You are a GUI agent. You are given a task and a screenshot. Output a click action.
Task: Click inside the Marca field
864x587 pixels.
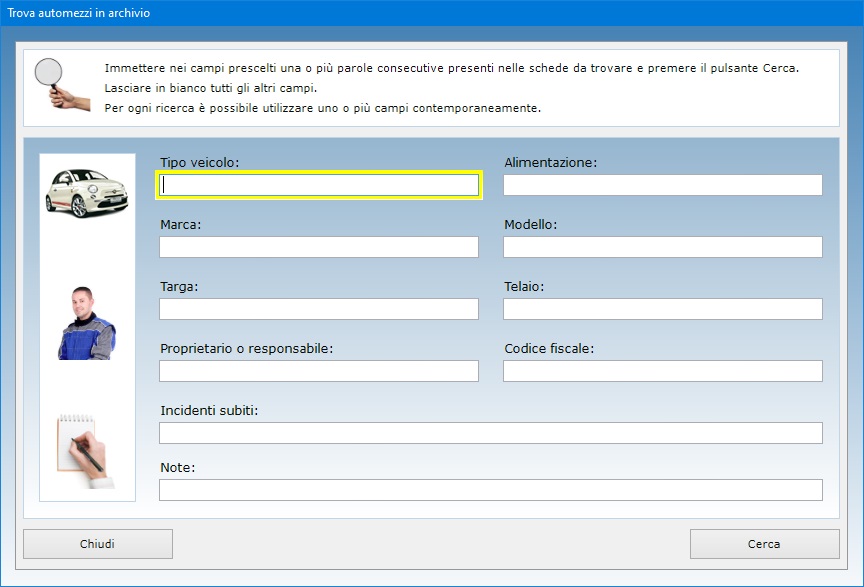click(x=319, y=247)
